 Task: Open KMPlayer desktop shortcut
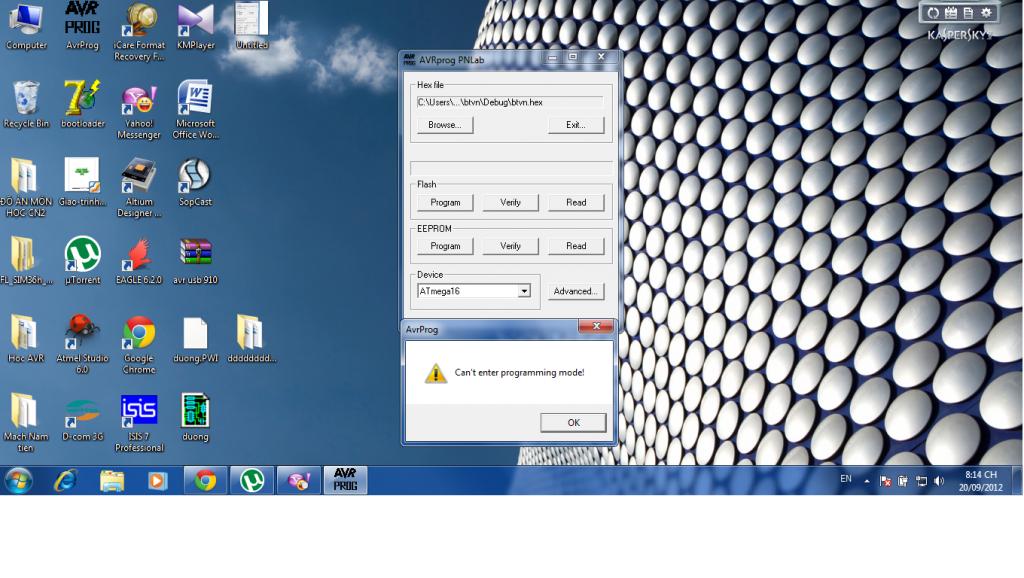pos(195,26)
